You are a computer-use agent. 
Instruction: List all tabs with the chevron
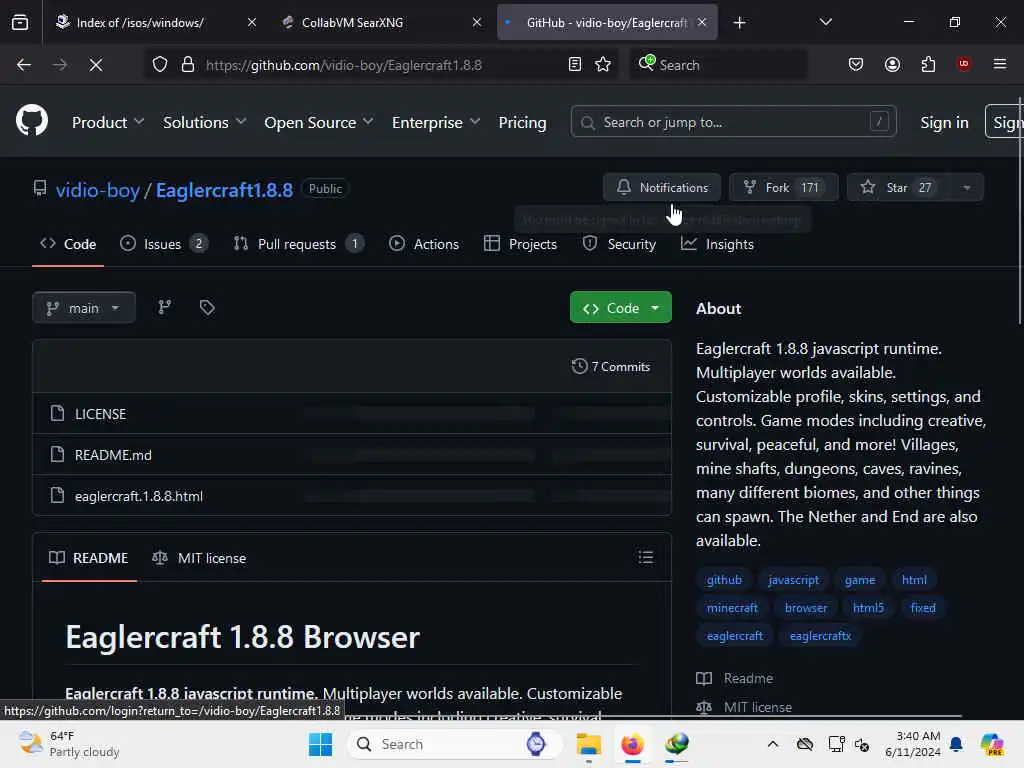(825, 23)
